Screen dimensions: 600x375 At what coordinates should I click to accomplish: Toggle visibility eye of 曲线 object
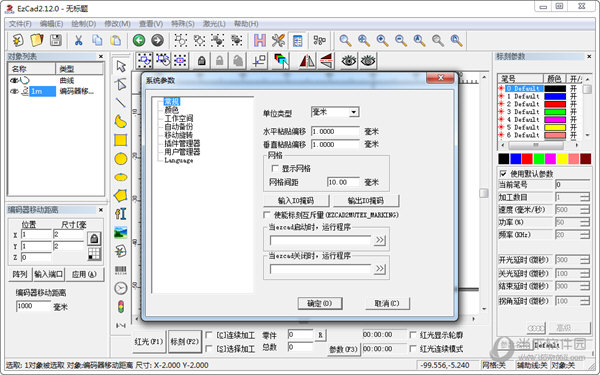(14, 80)
